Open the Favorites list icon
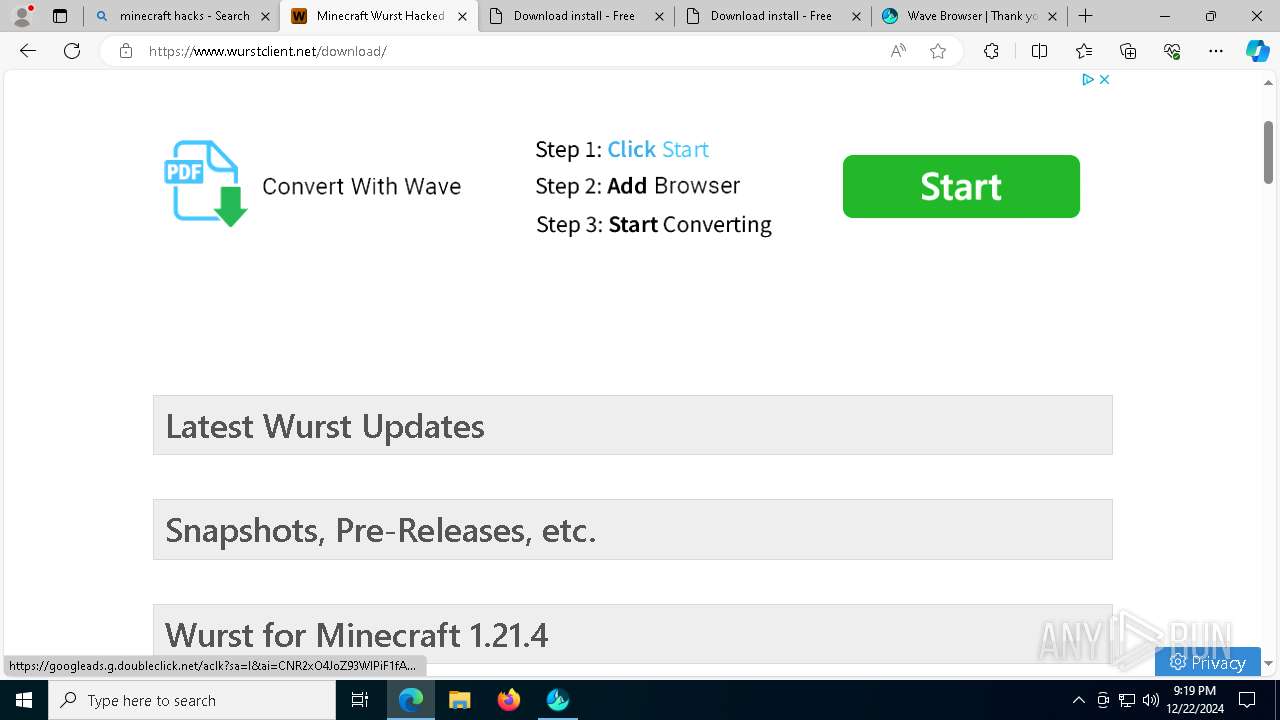 coord(1084,51)
